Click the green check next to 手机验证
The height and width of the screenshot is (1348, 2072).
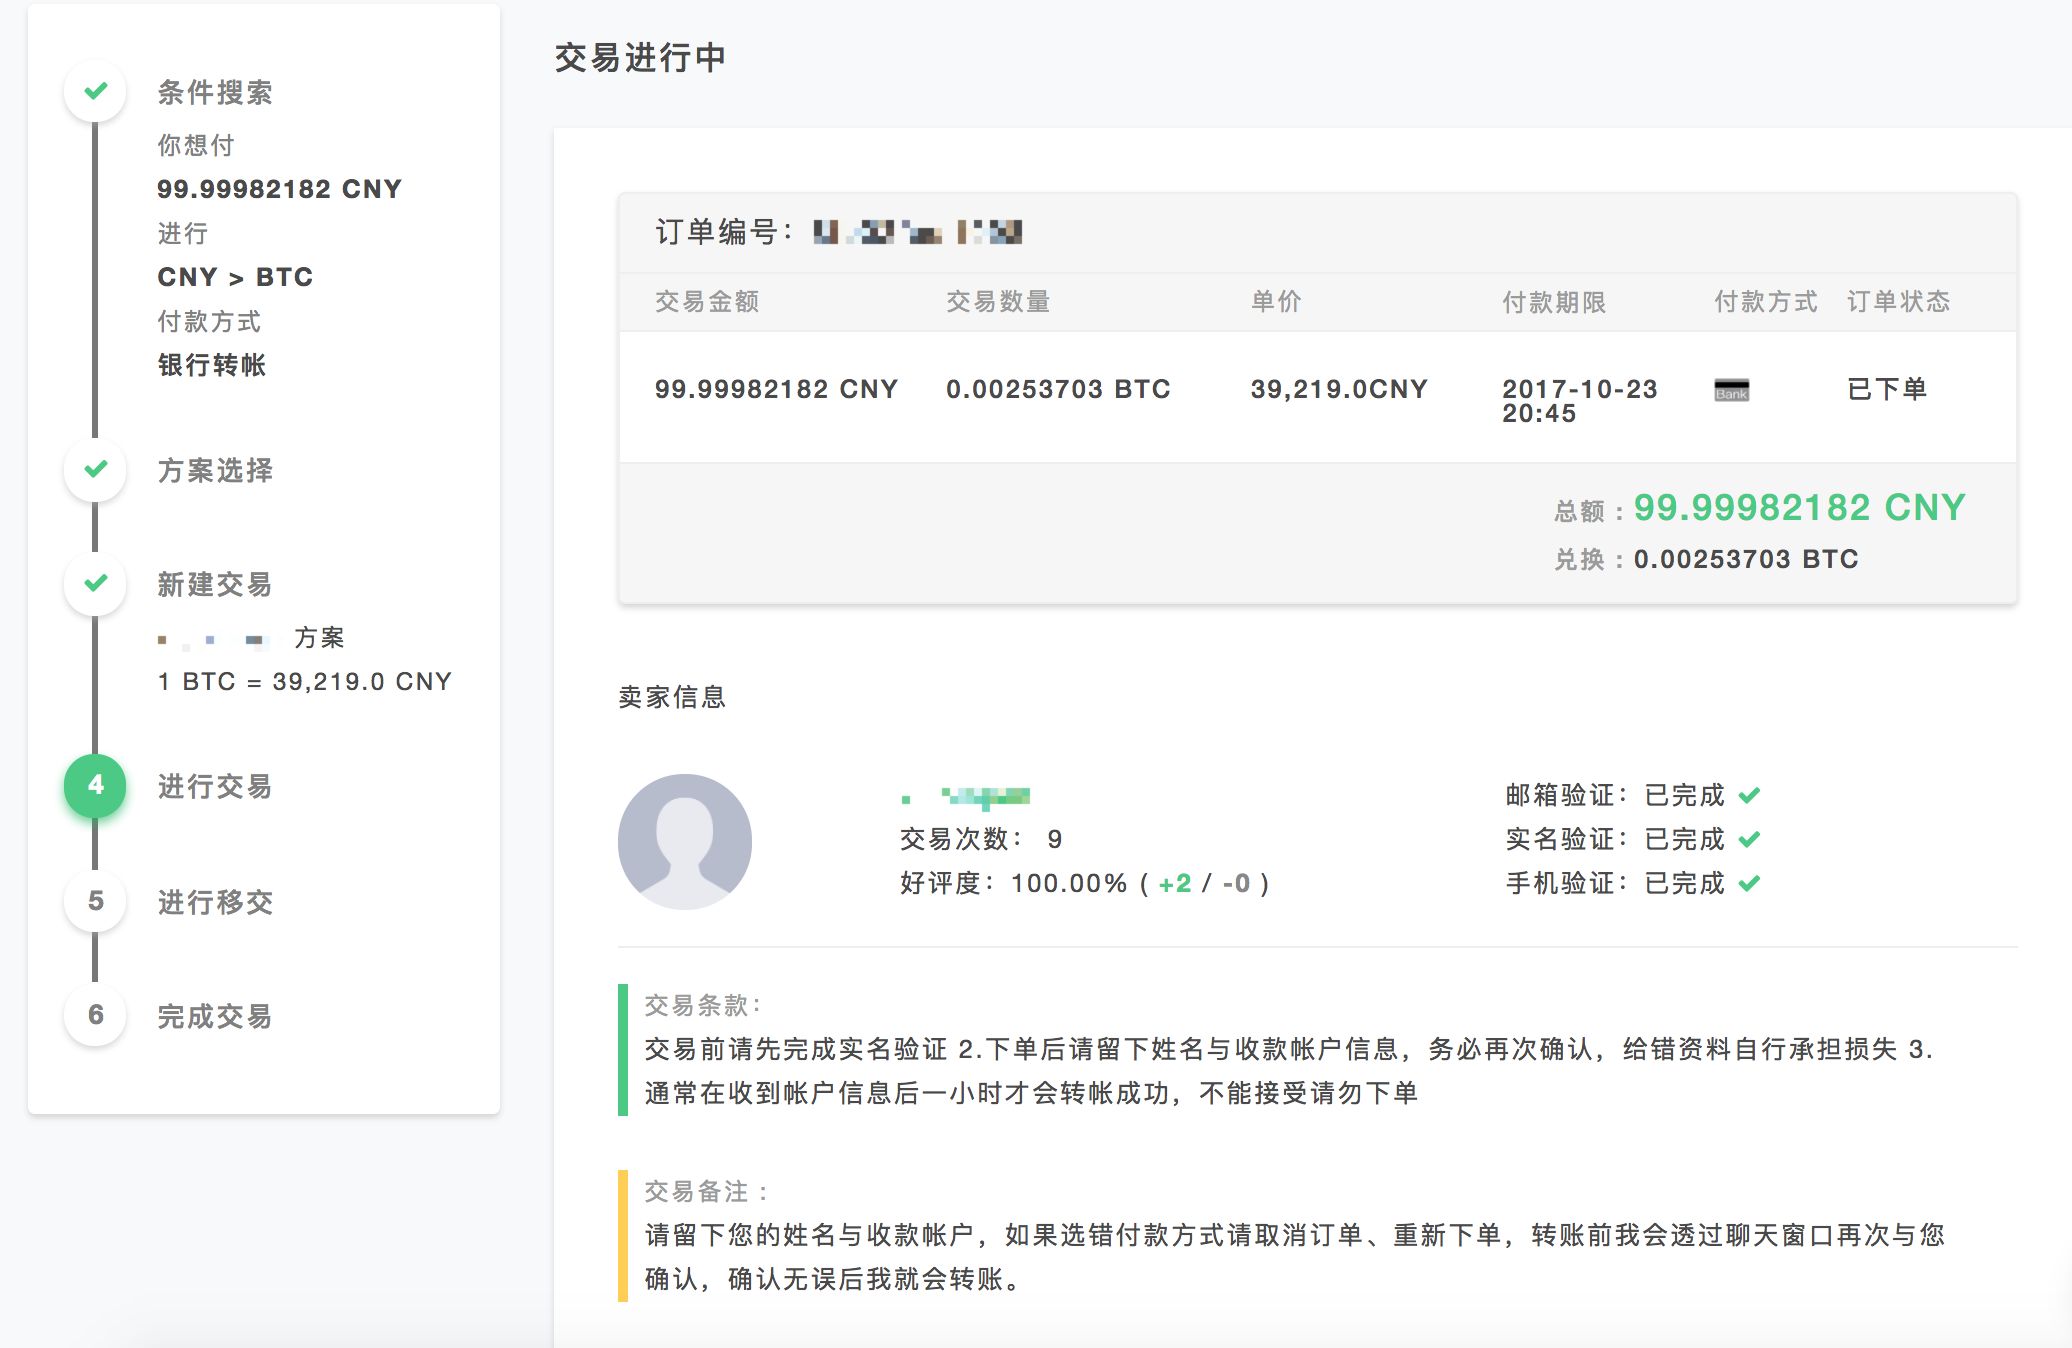pos(1749,884)
